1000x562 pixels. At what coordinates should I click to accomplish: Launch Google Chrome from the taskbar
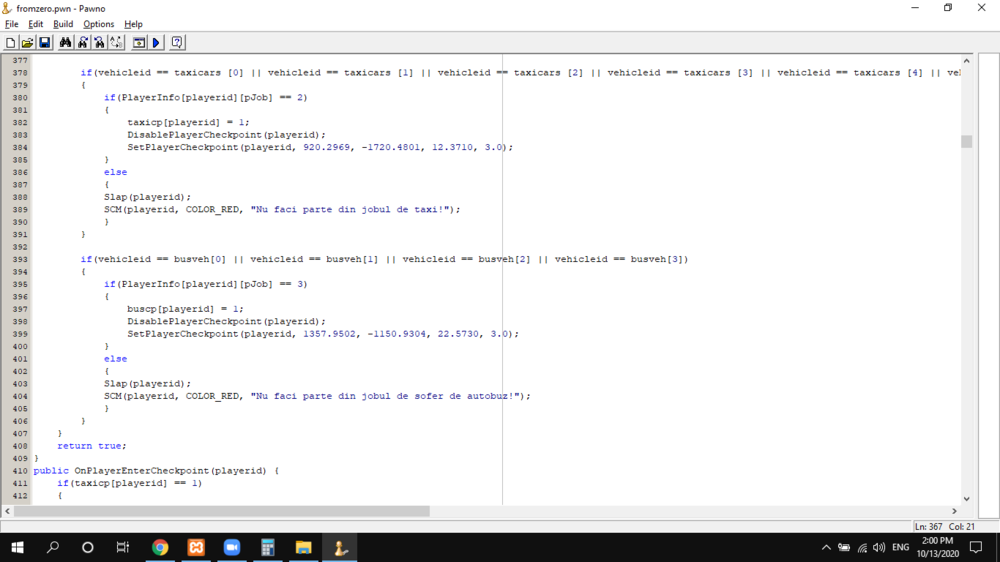[160, 547]
